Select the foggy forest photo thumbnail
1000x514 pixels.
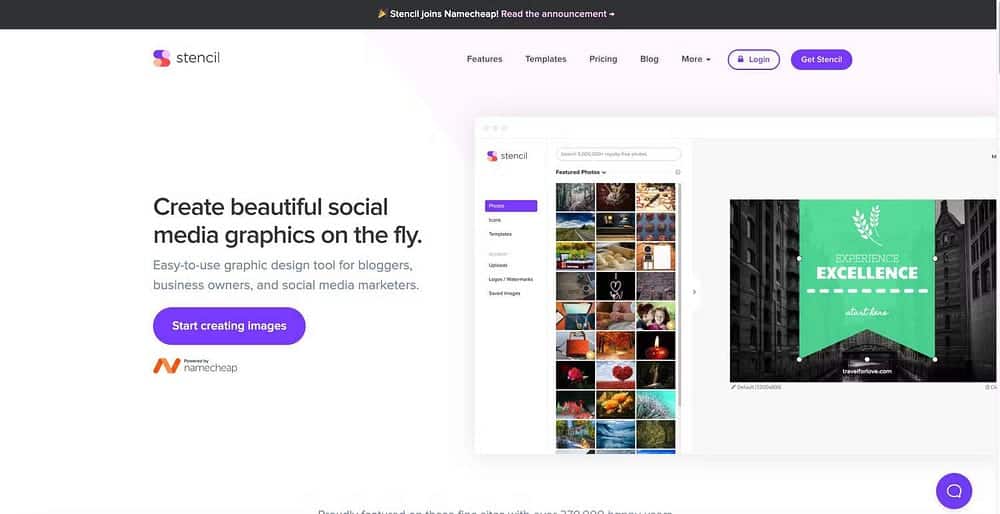pyautogui.click(x=575, y=197)
